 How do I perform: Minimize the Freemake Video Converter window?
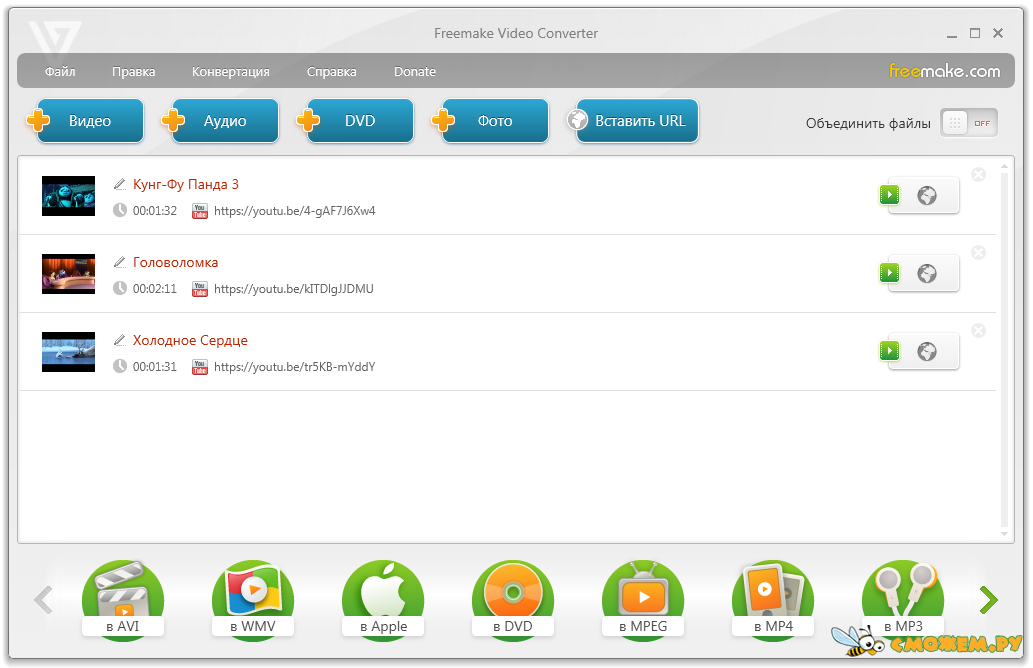951,34
